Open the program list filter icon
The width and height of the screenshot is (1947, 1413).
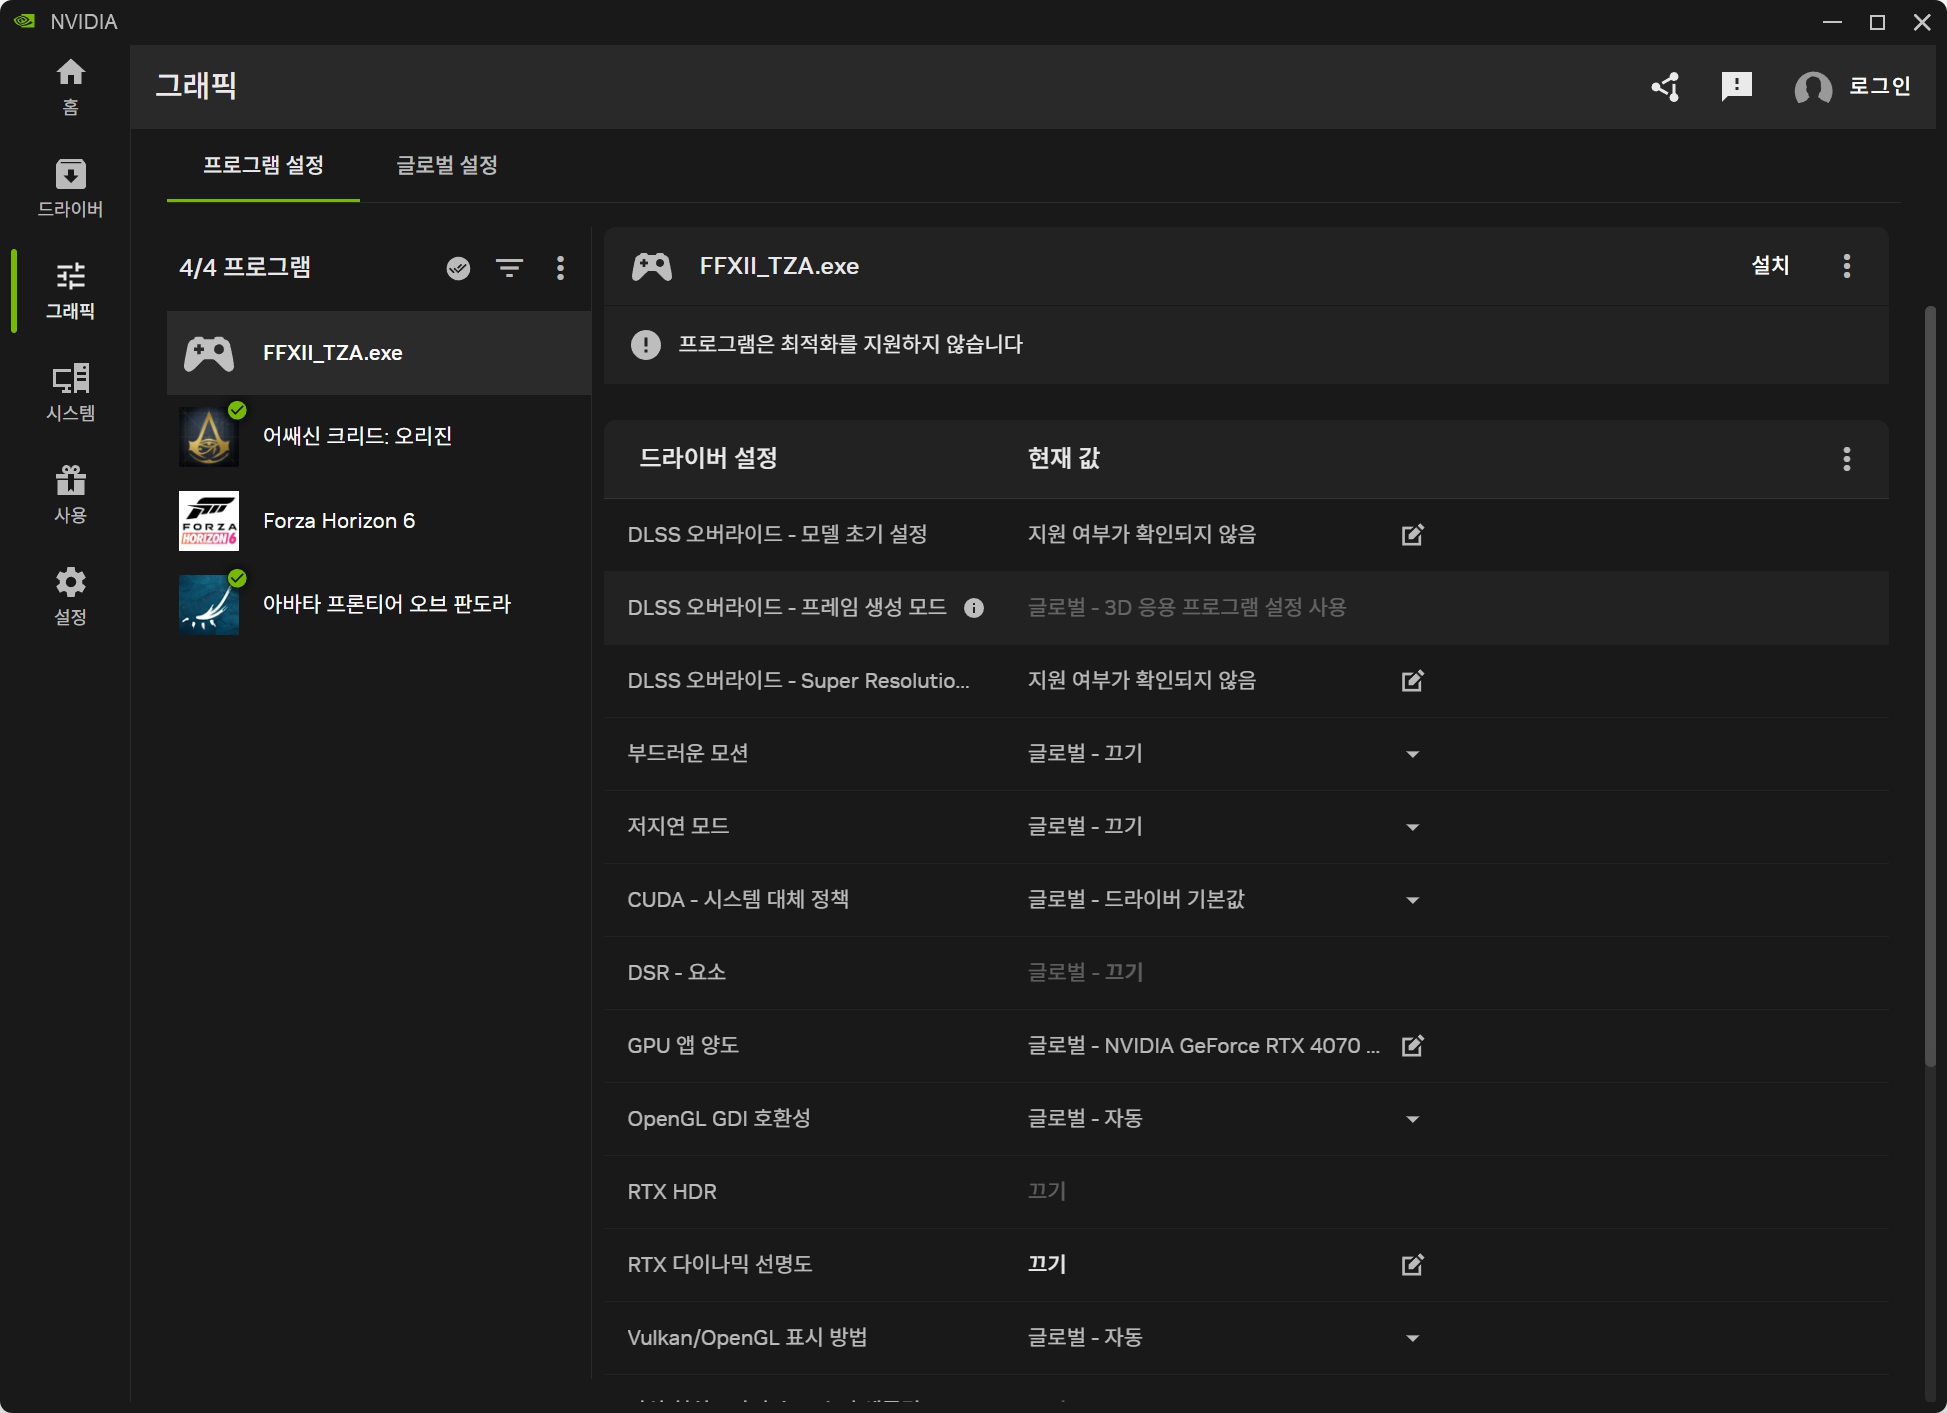click(x=510, y=268)
